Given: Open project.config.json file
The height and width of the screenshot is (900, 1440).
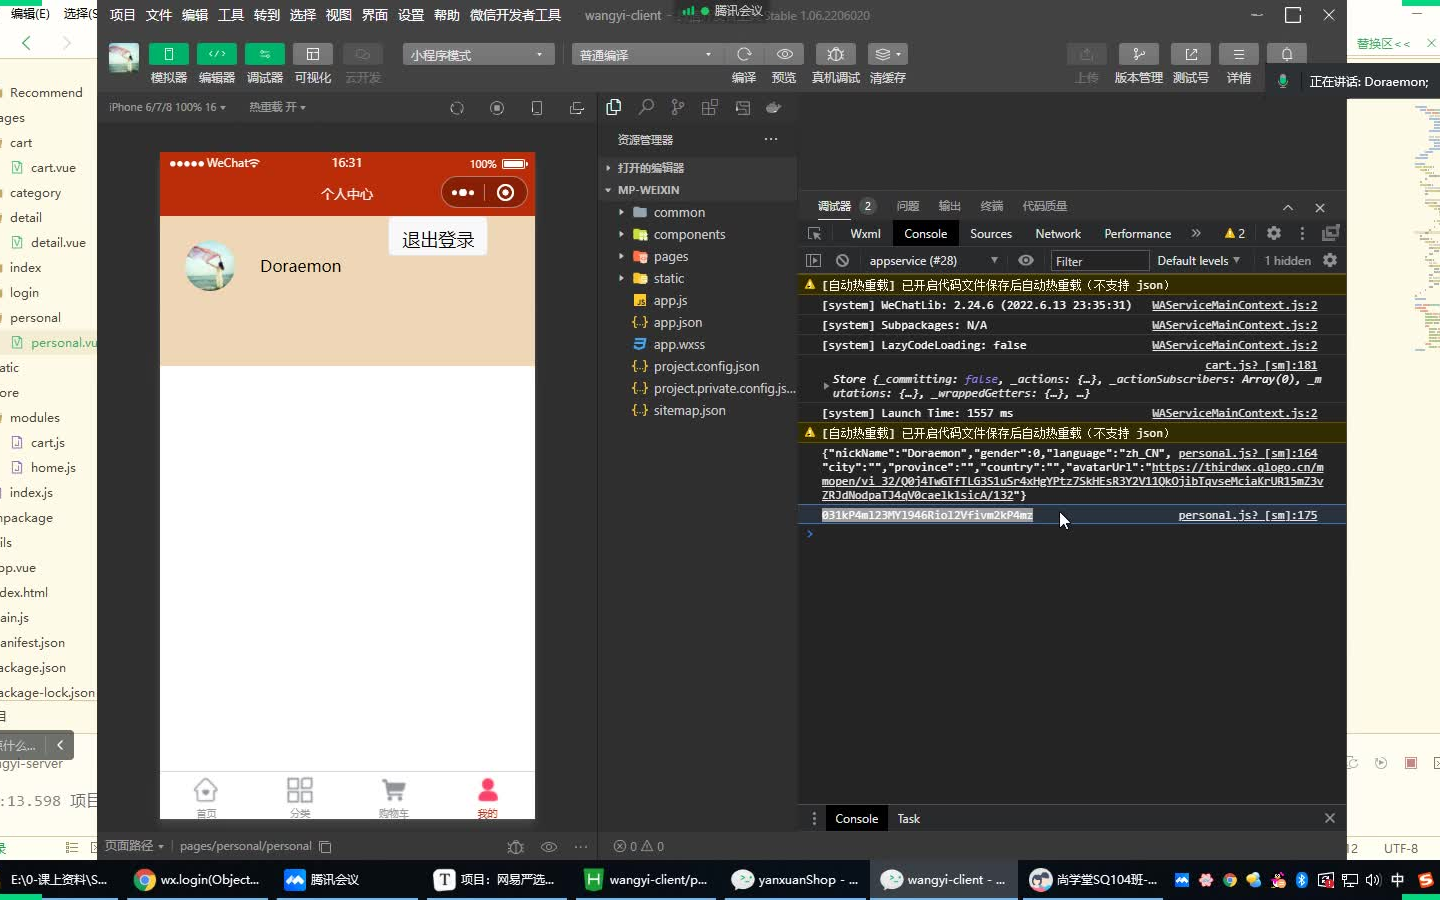Looking at the screenshot, I should click(x=697, y=366).
